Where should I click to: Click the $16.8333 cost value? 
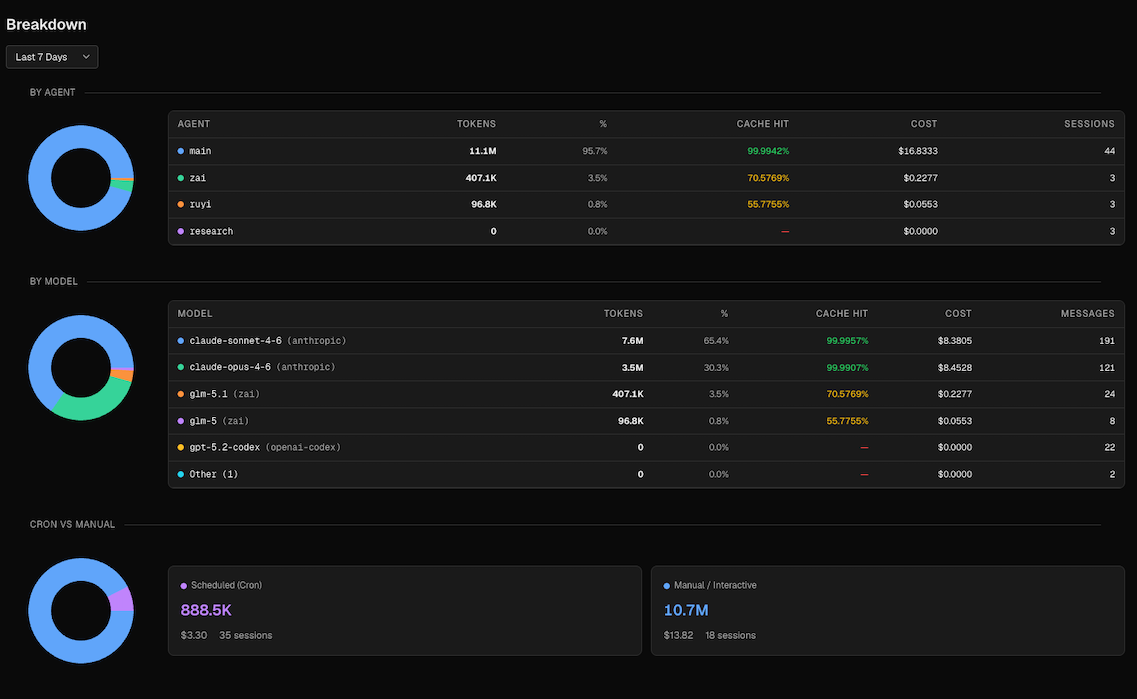pyautogui.click(x=918, y=151)
